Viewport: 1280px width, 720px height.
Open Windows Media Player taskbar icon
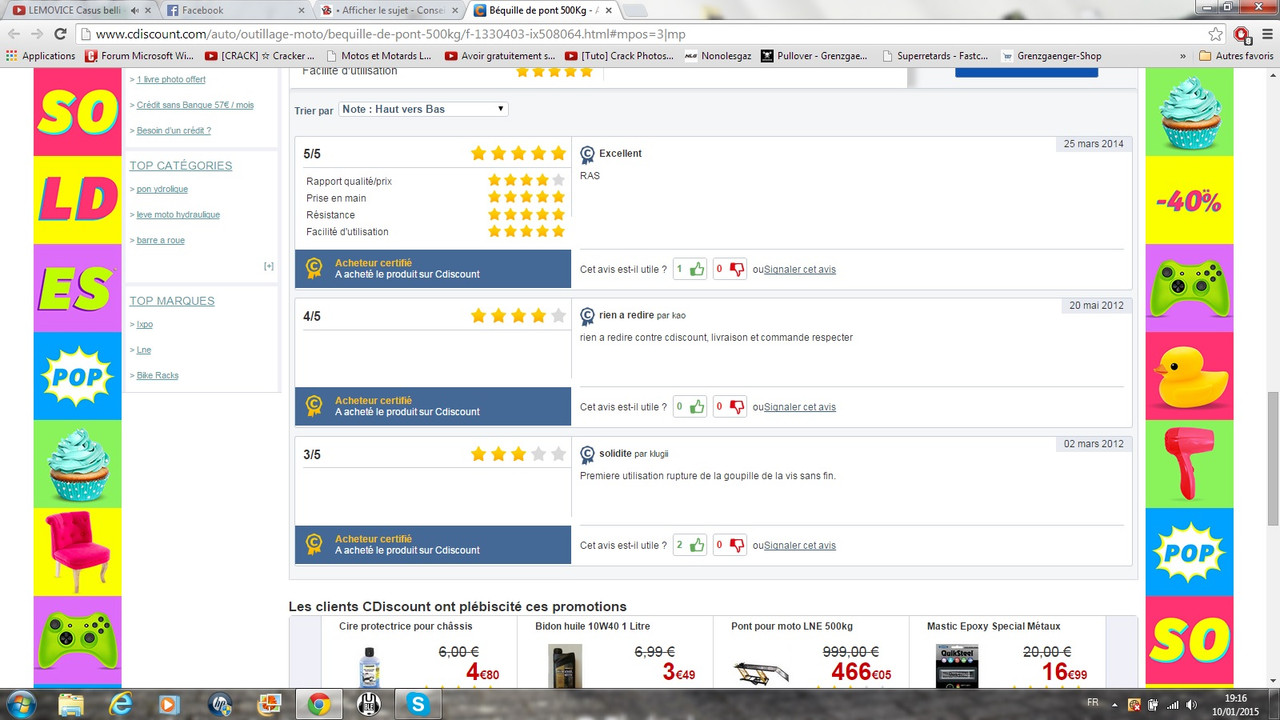(170, 704)
